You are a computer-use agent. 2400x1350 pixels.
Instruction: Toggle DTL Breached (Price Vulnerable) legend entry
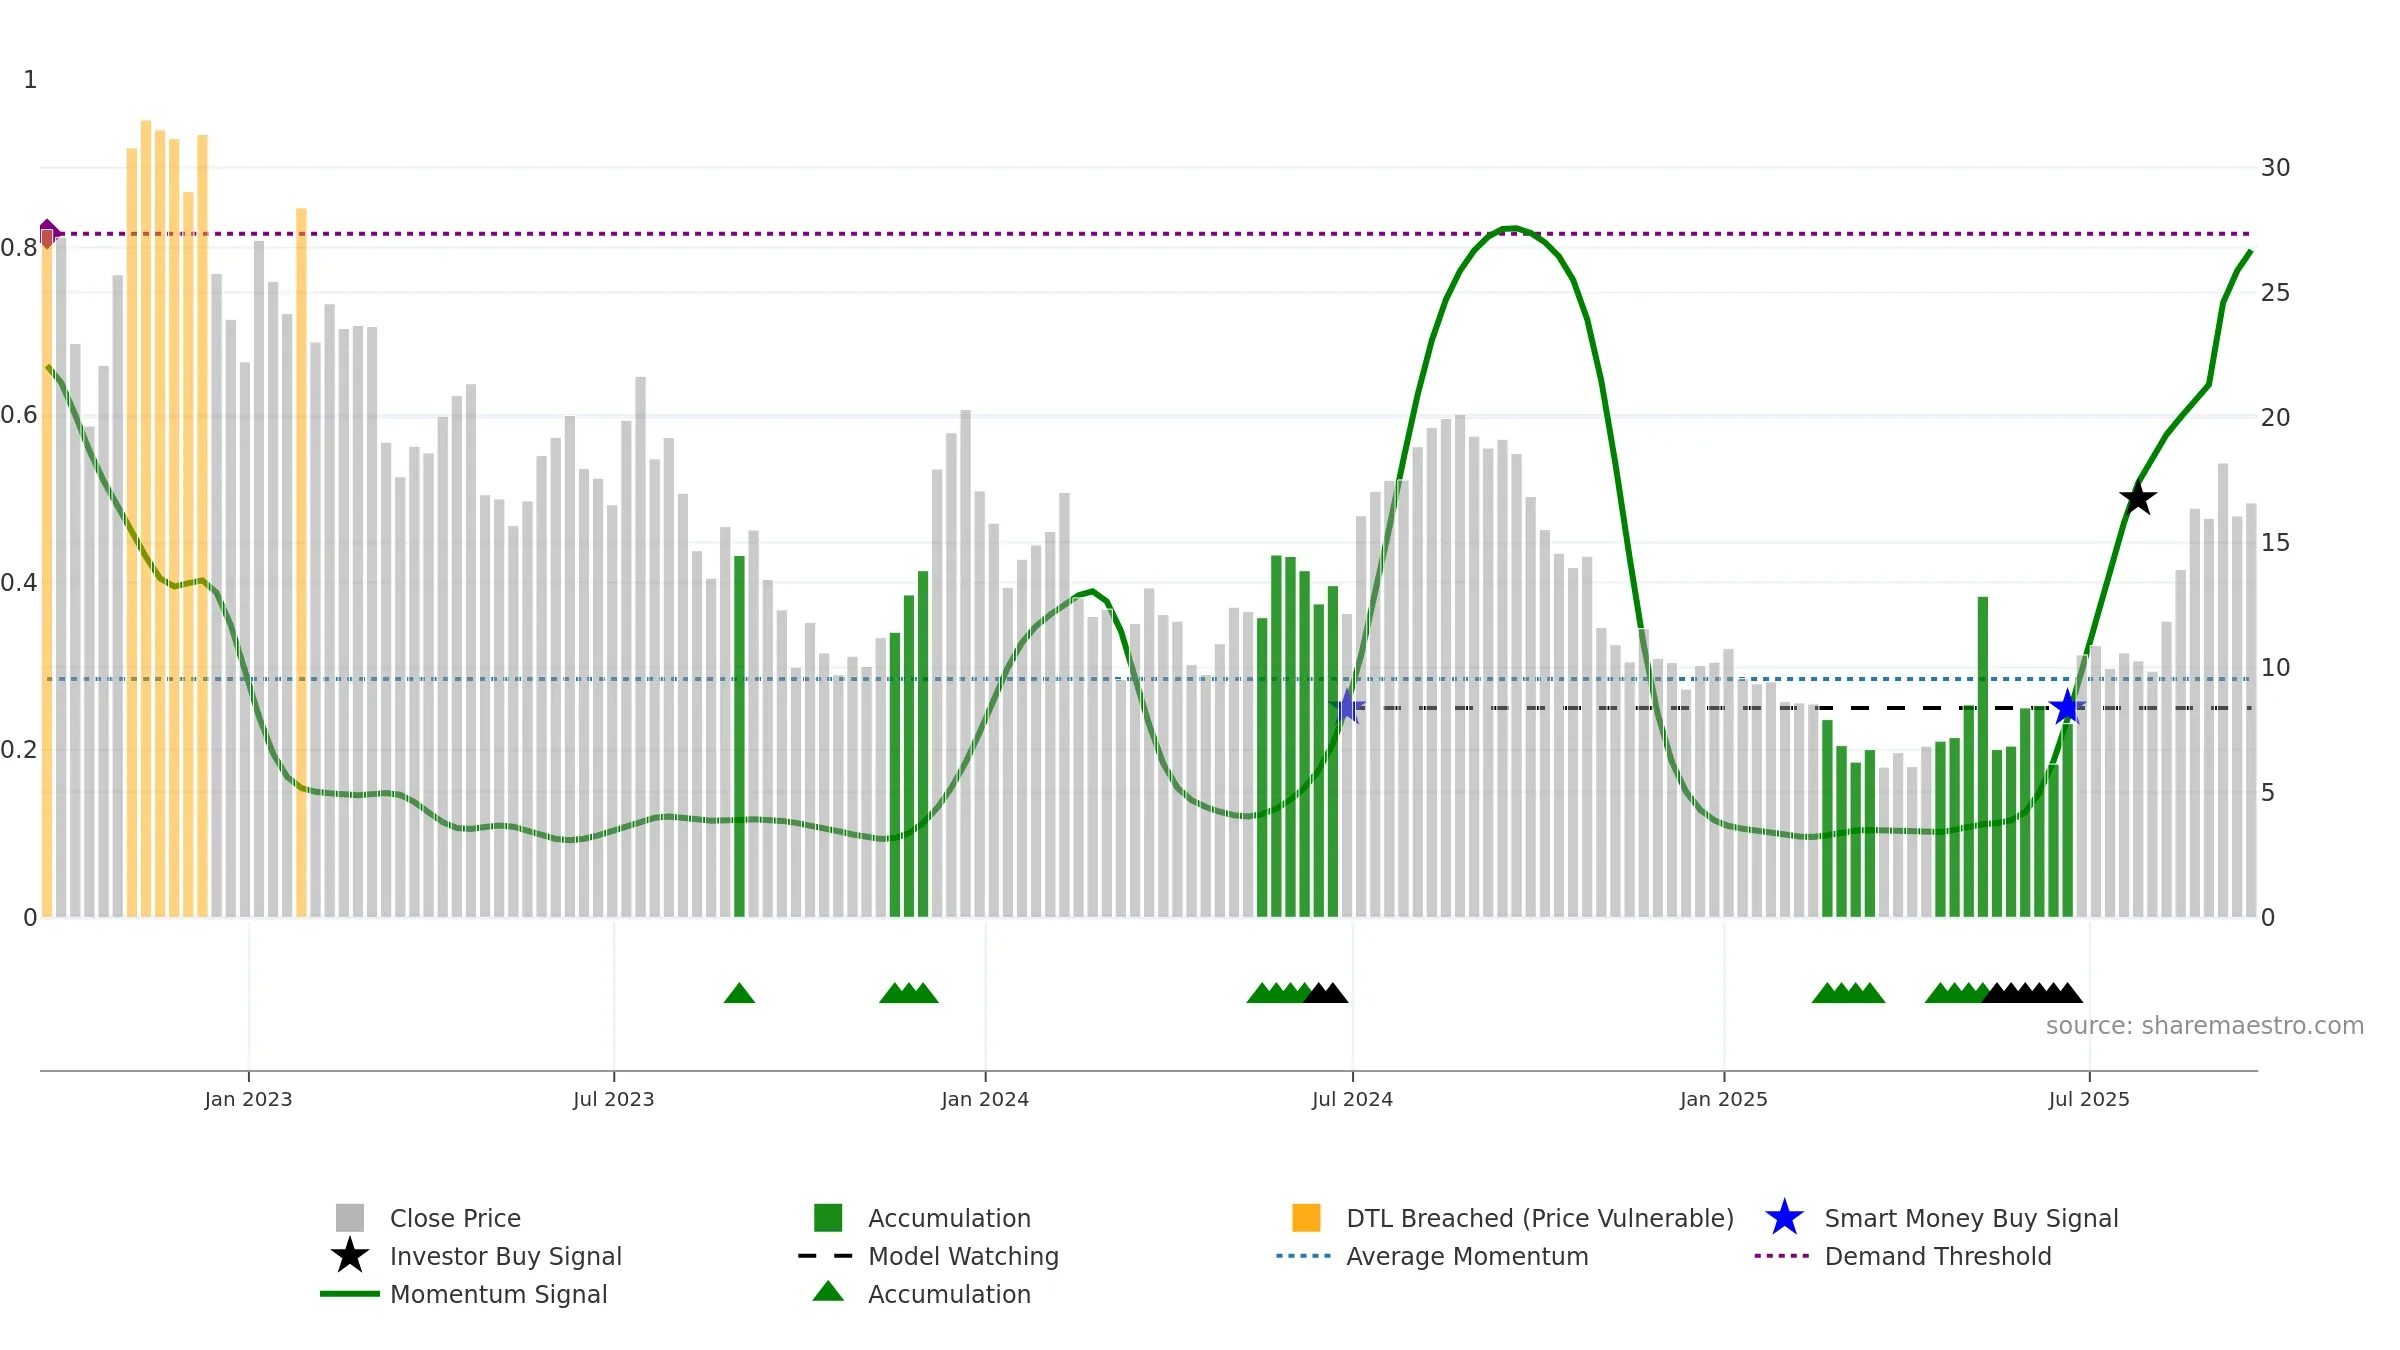pyautogui.click(x=1540, y=1218)
